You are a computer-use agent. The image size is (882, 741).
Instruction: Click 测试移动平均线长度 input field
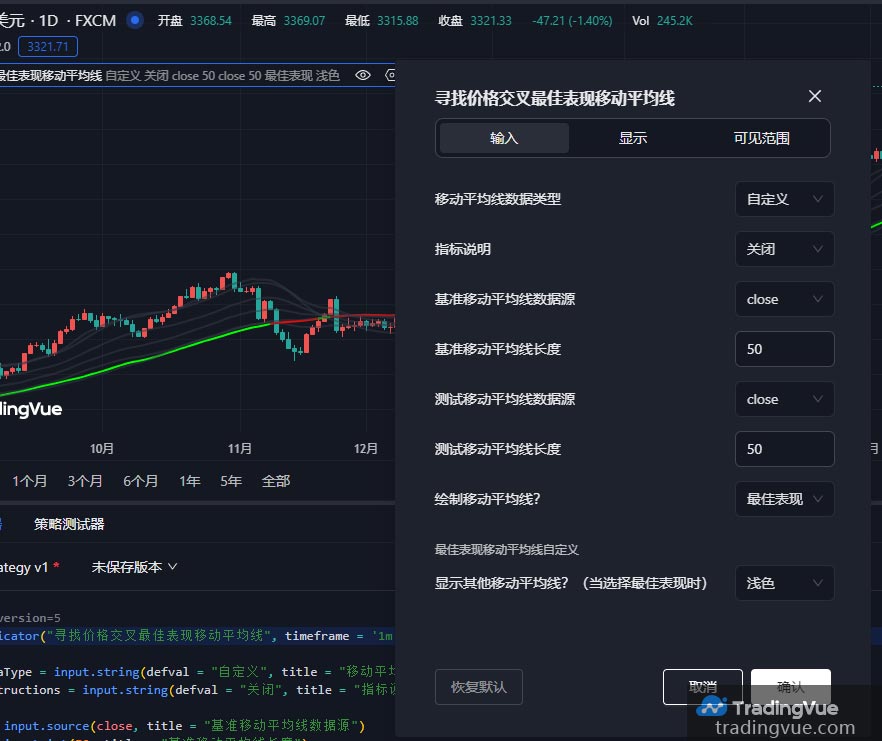(784, 449)
